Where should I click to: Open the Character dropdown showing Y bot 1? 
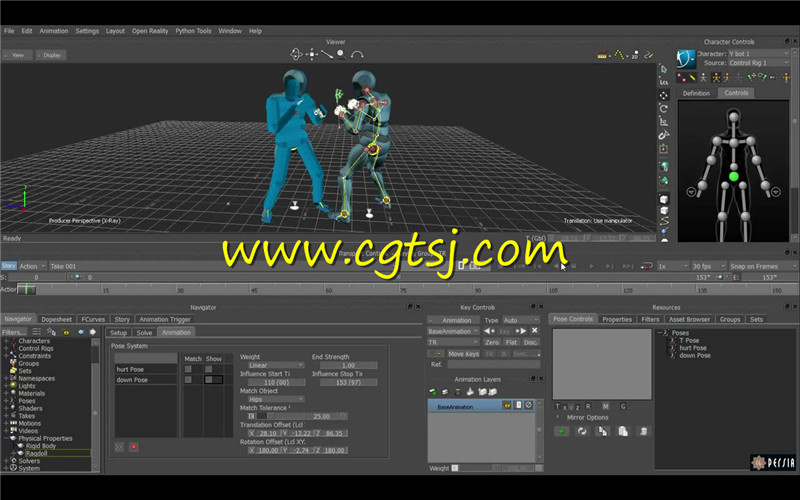pos(758,54)
